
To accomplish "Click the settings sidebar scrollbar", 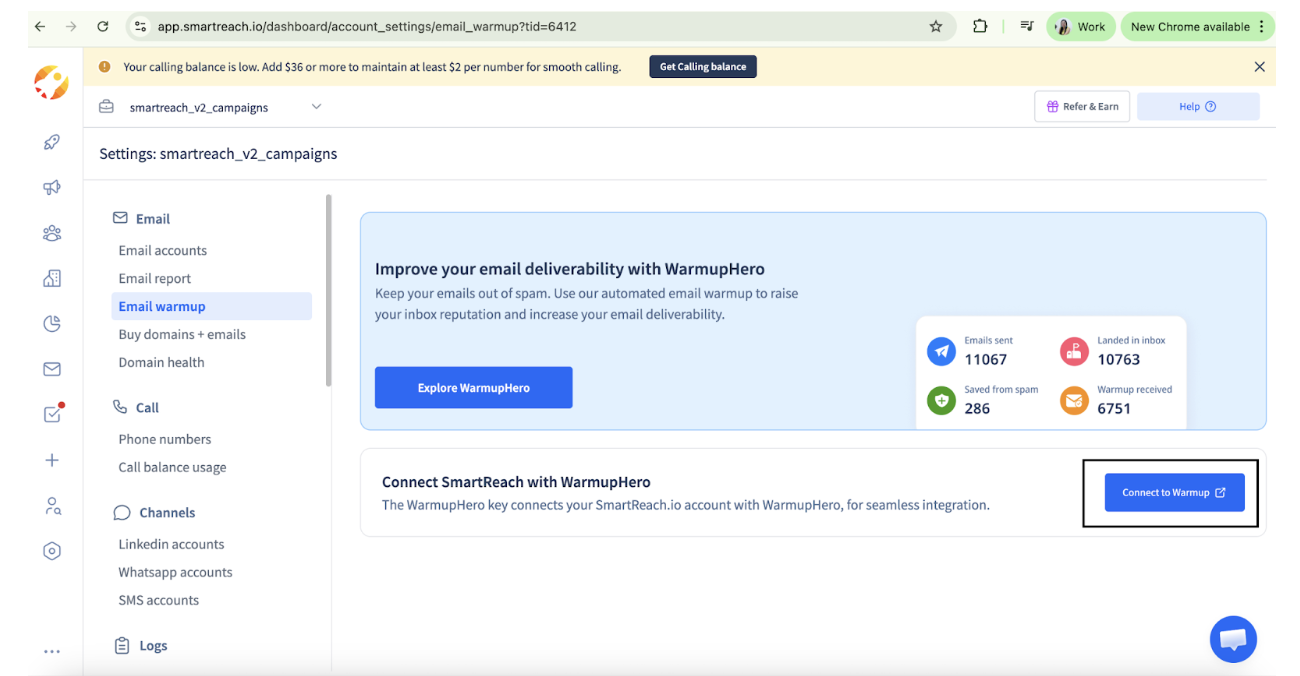I will tap(328, 290).
